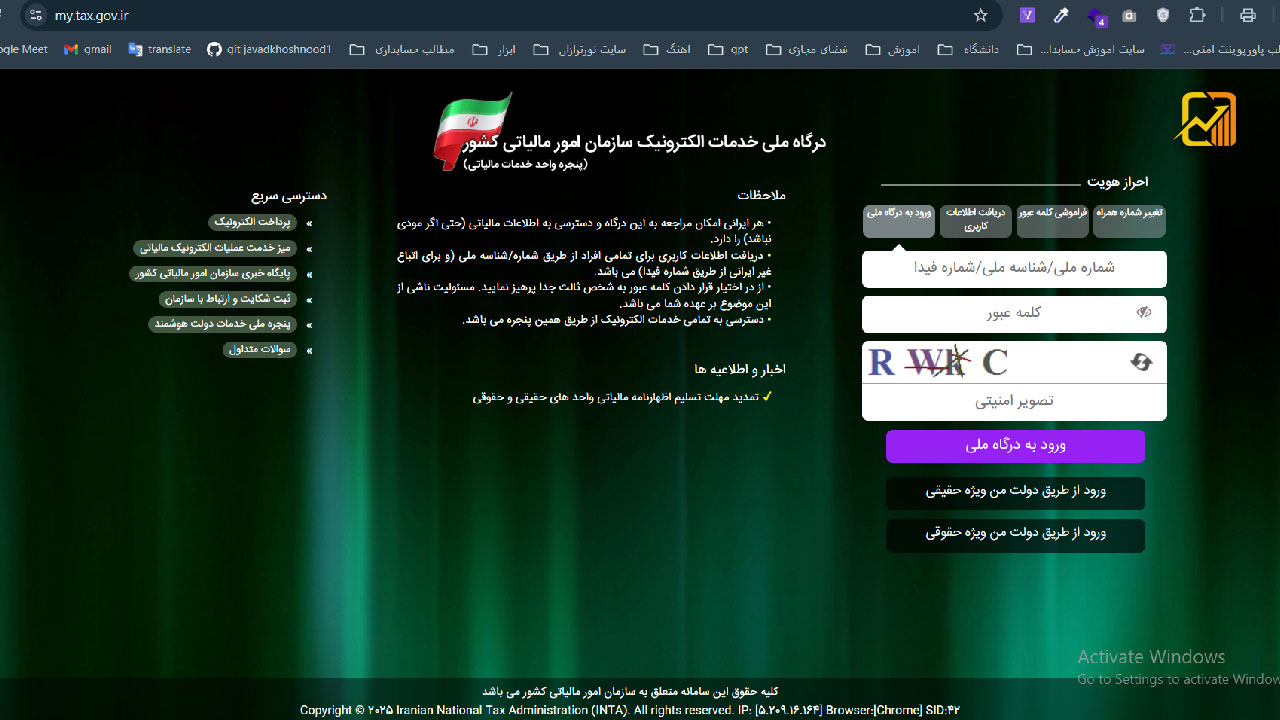Open the سایت نوبرتوازان bookmark folder
Viewport: 1280px width, 720px height.
pyautogui.click(x=580, y=49)
